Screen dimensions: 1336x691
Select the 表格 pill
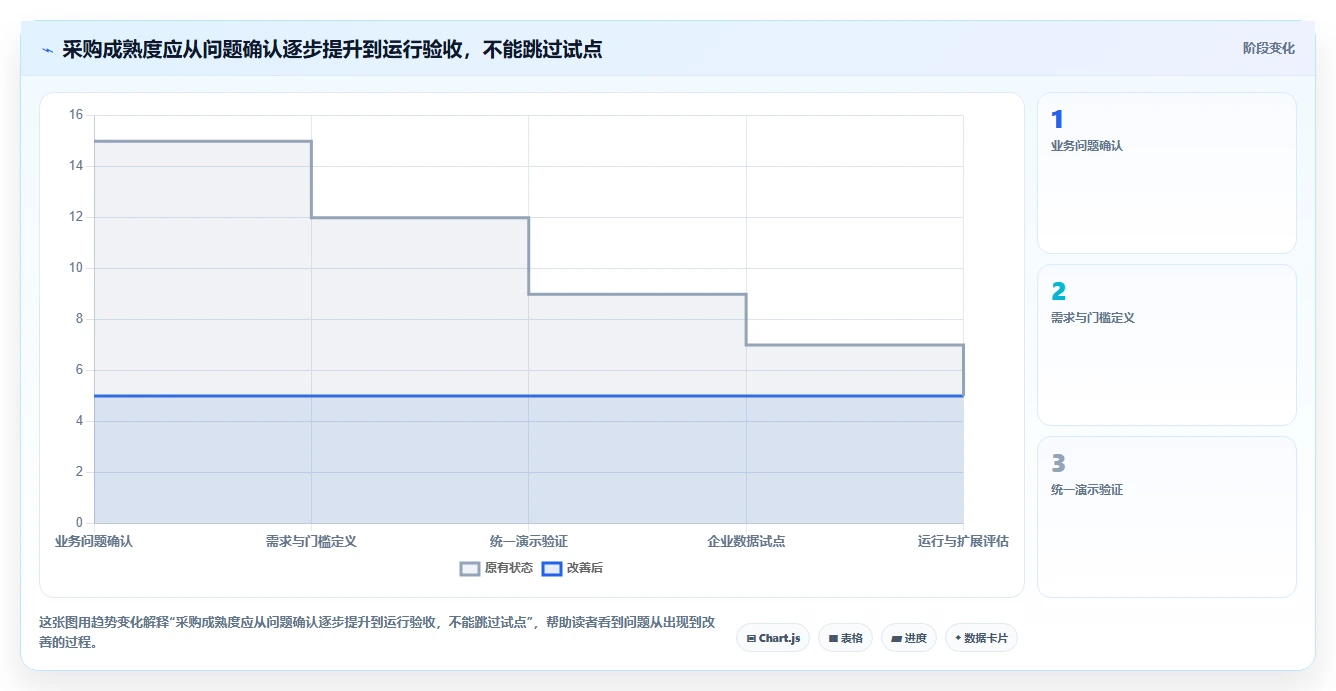click(845, 638)
